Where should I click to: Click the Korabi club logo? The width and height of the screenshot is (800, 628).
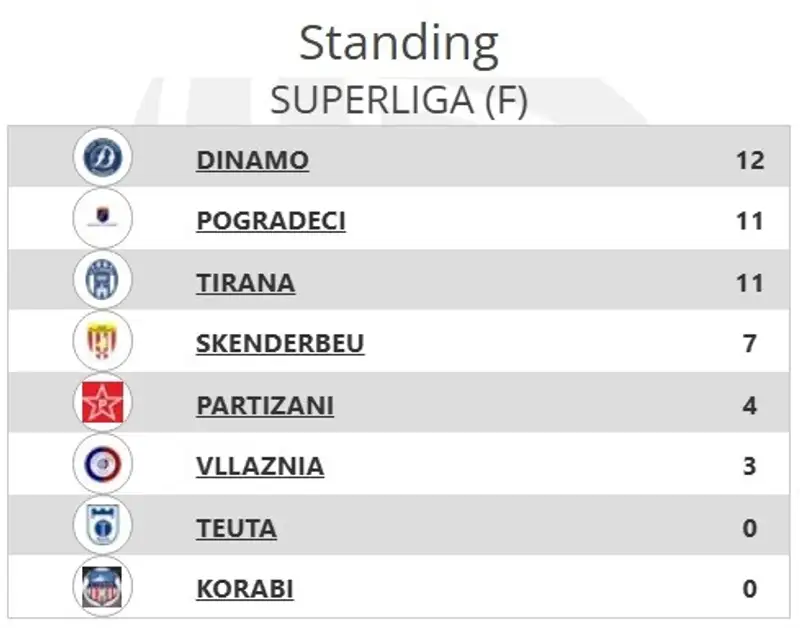[102, 587]
